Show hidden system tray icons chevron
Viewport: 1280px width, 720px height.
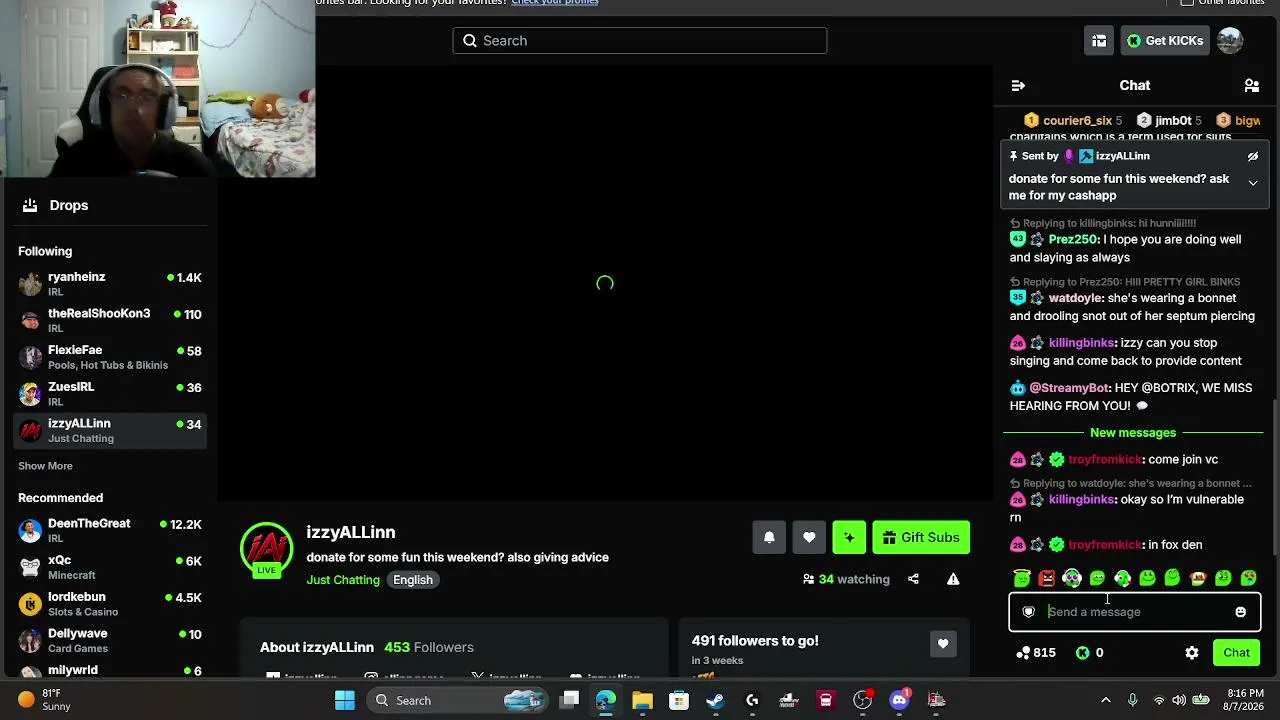tap(1105, 701)
